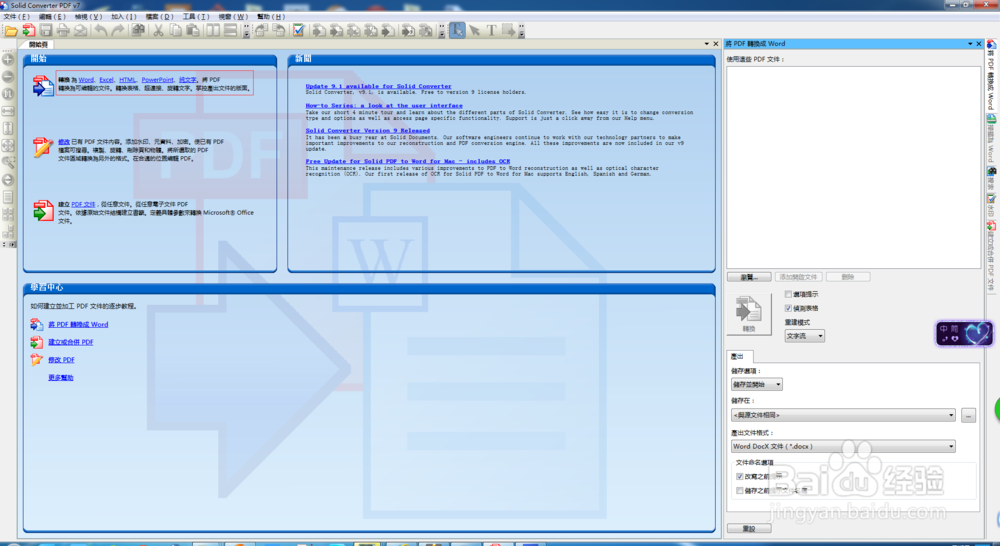The image size is (1000, 546).
Task: Open a file with the folder icon
Action: point(11,31)
